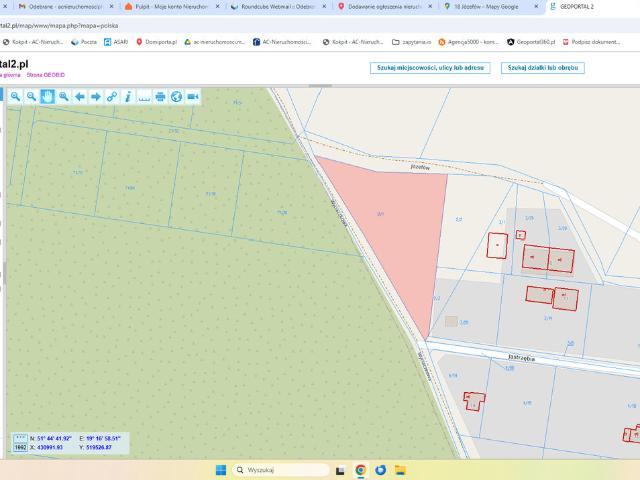The image size is (640, 480).
Task: Close the Roundcube Webmail tab
Action: (x=324, y=7)
